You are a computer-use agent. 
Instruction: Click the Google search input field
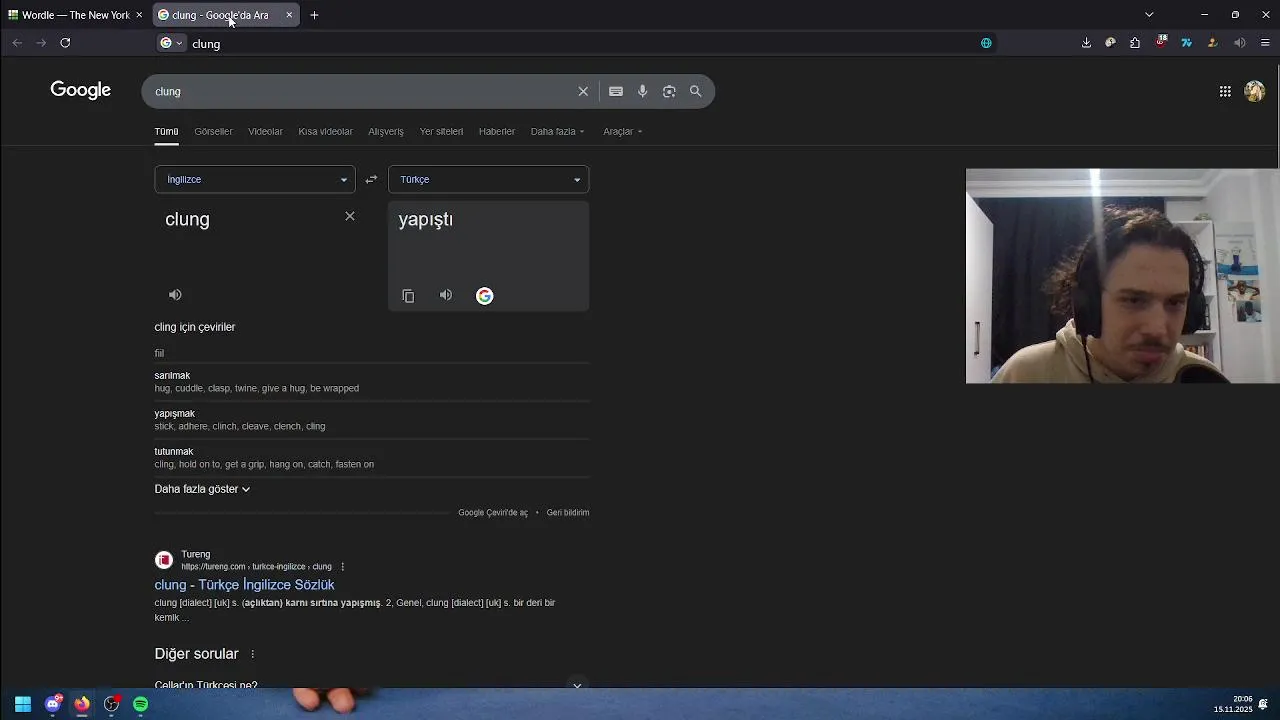[360, 91]
